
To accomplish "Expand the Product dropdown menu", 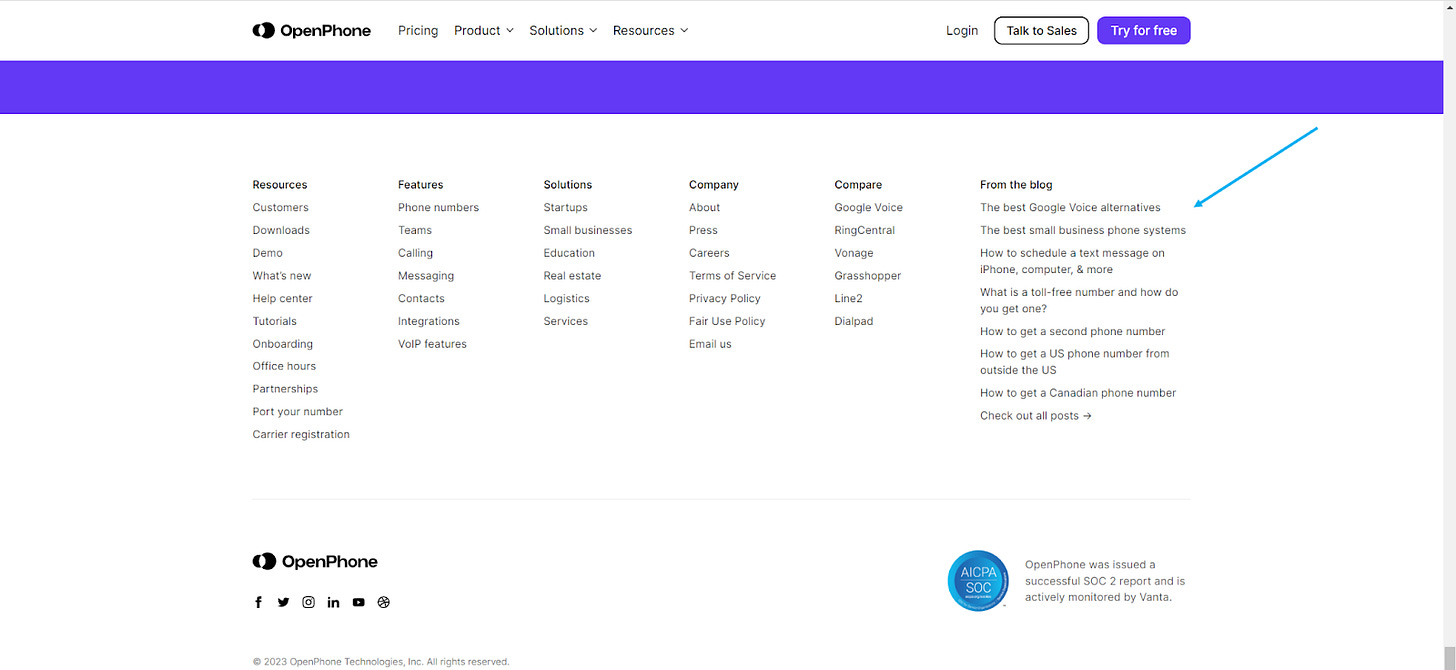I will tap(484, 31).
